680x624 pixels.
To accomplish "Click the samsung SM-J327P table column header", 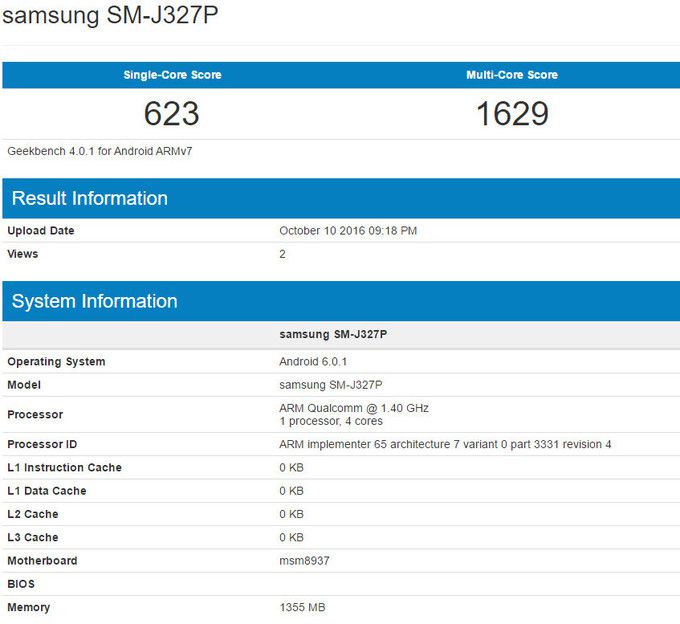I will click(333, 334).
